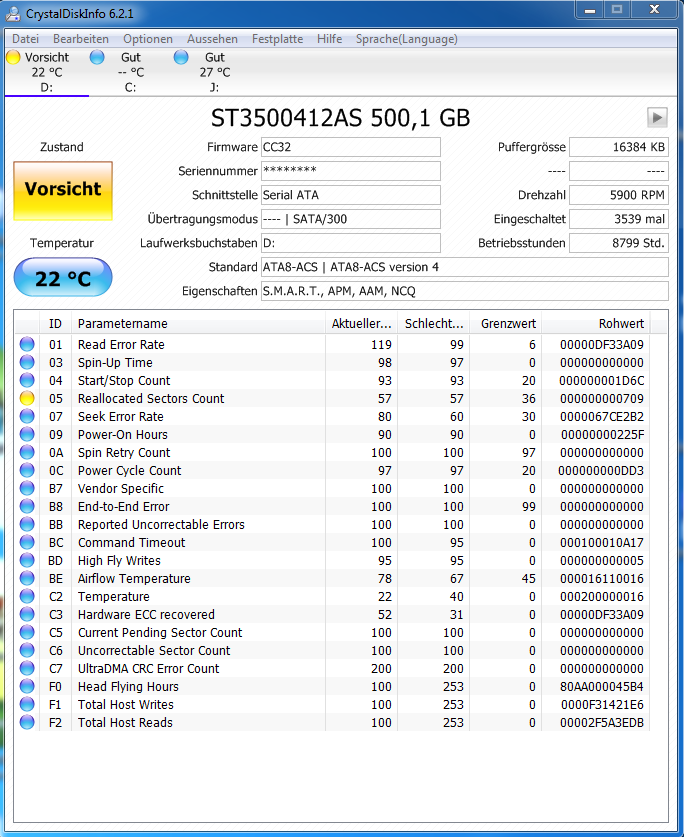The image size is (684, 837).
Task: Click yellow orb of Reallocated Sectors Count row
Action: (x=27, y=398)
